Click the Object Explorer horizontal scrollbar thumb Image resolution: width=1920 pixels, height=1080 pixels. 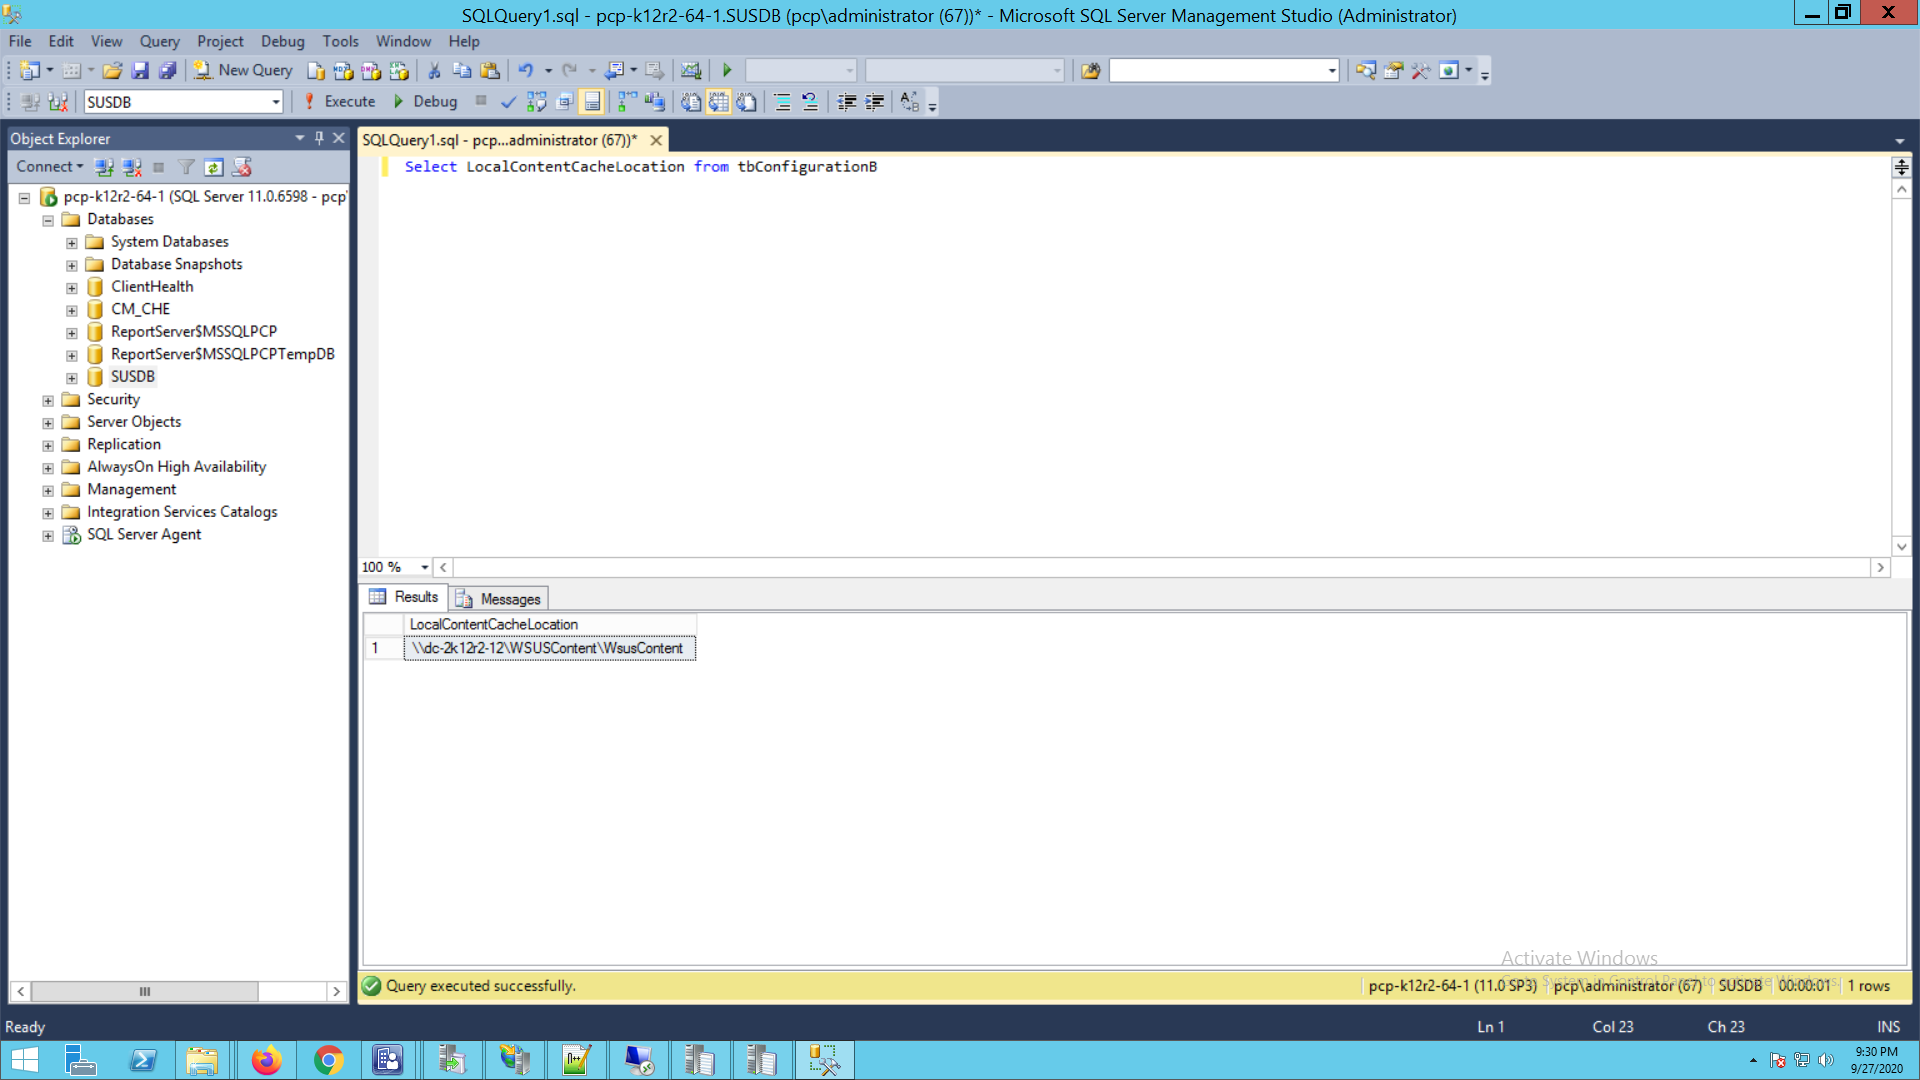[145, 991]
